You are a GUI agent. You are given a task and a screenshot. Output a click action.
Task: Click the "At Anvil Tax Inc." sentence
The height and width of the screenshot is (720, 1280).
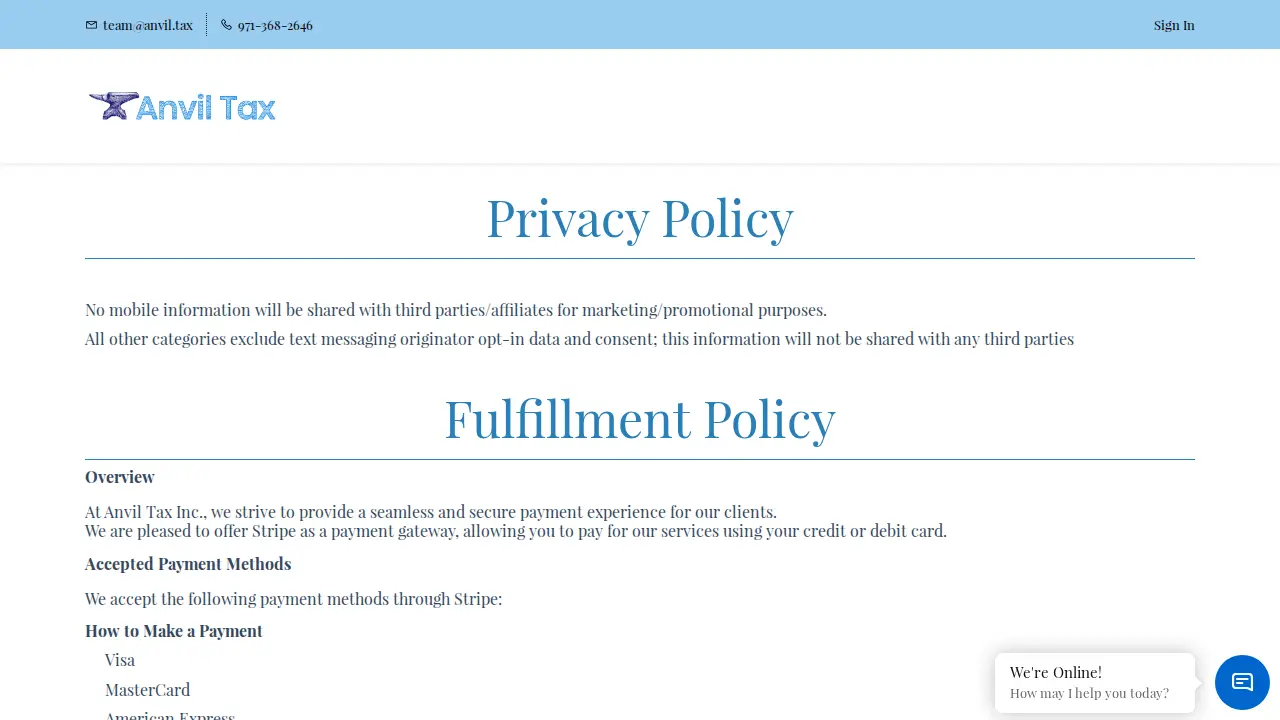(x=431, y=513)
